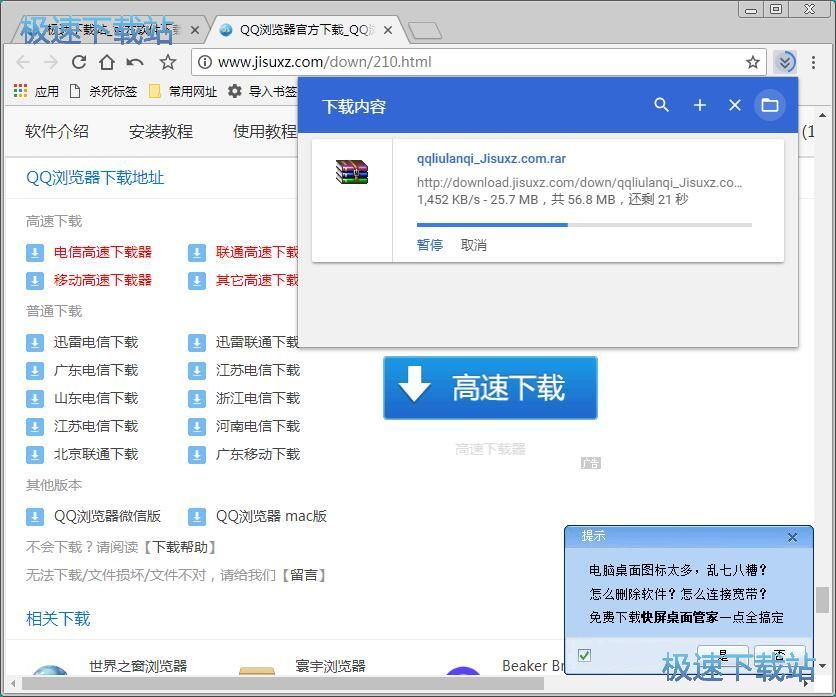The image size is (836, 697).
Task: Switch to the first 极速下载站 tab
Action: tap(107, 30)
